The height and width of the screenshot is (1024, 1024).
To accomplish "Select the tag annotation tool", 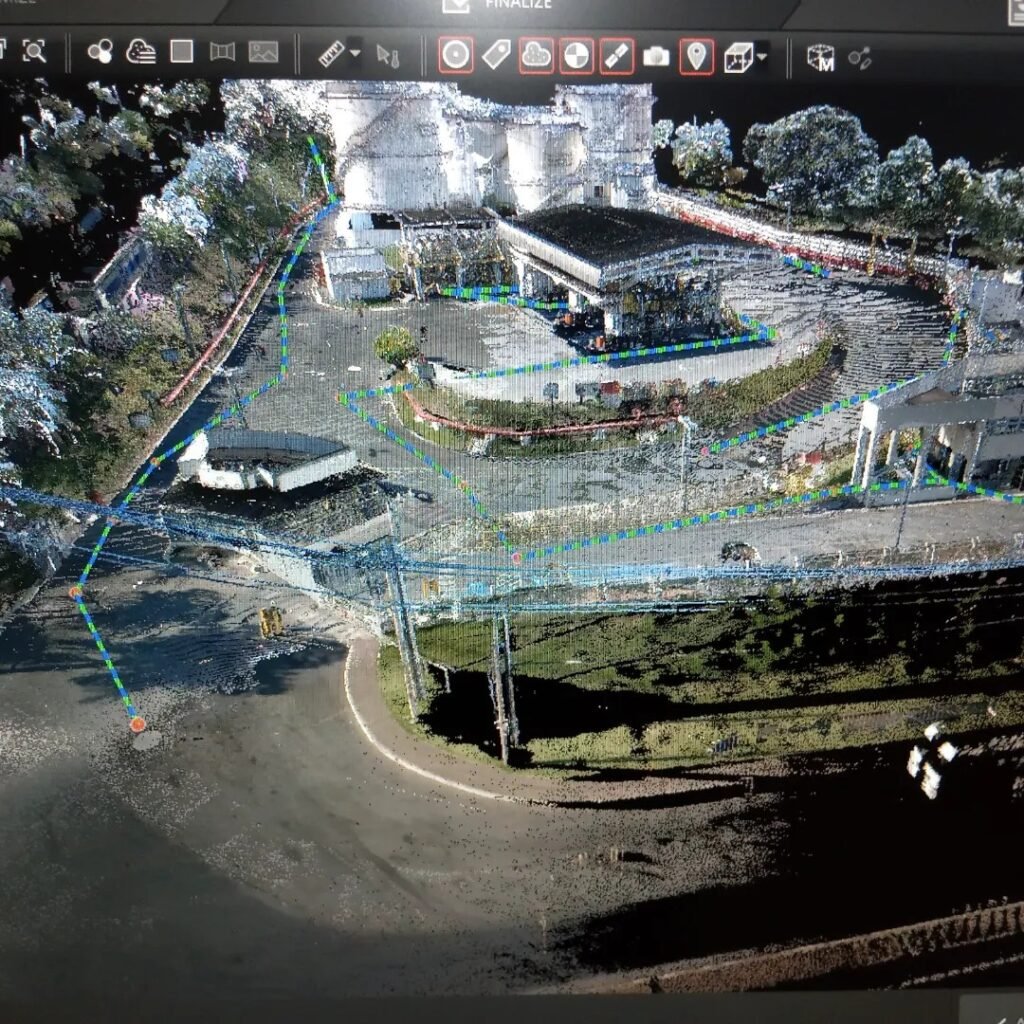I will click(494, 55).
